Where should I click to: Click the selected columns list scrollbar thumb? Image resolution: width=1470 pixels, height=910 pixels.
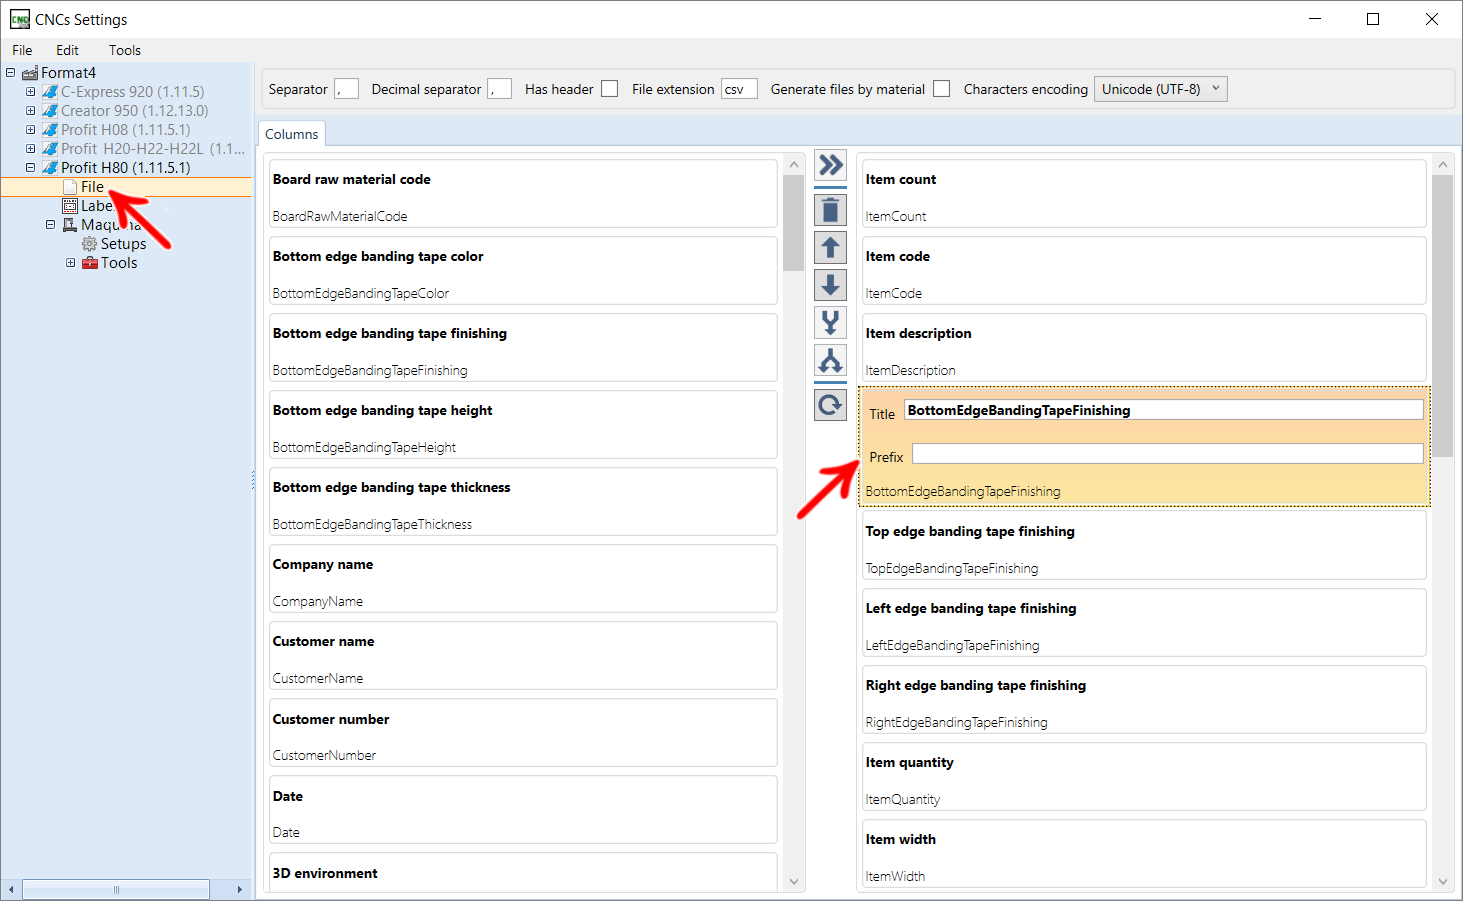click(1442, 316)
